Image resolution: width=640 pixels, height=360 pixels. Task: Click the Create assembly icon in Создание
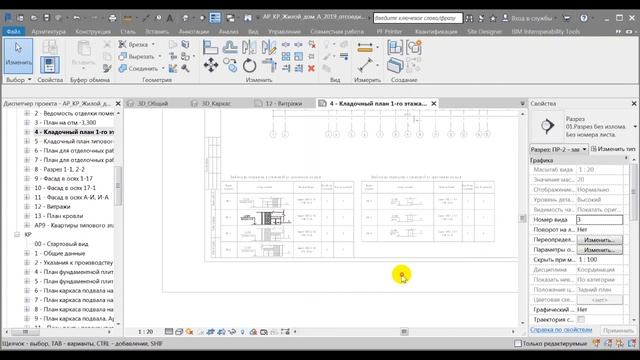point(395,47)
